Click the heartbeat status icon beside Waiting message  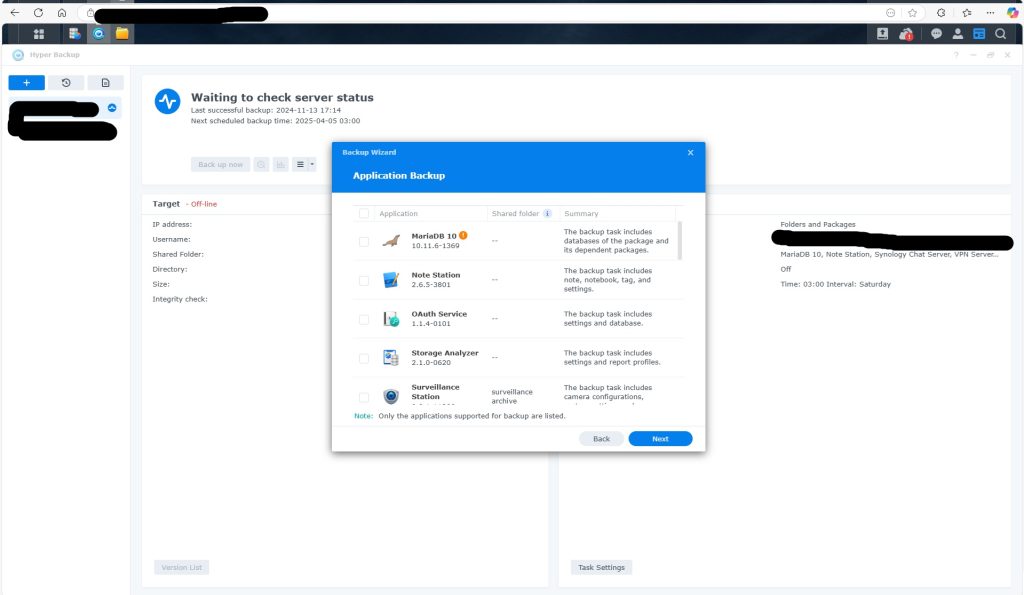(x=167, y=102)
